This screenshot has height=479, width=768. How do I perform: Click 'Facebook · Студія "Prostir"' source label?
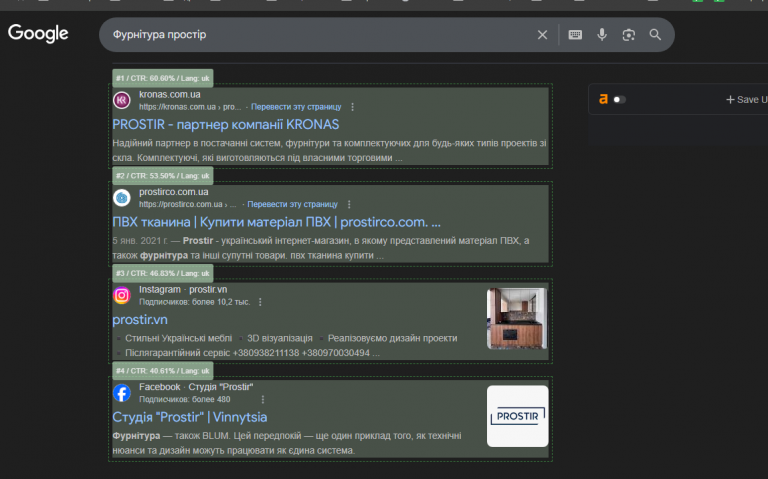pyautogui.click(x=196, y=387)
